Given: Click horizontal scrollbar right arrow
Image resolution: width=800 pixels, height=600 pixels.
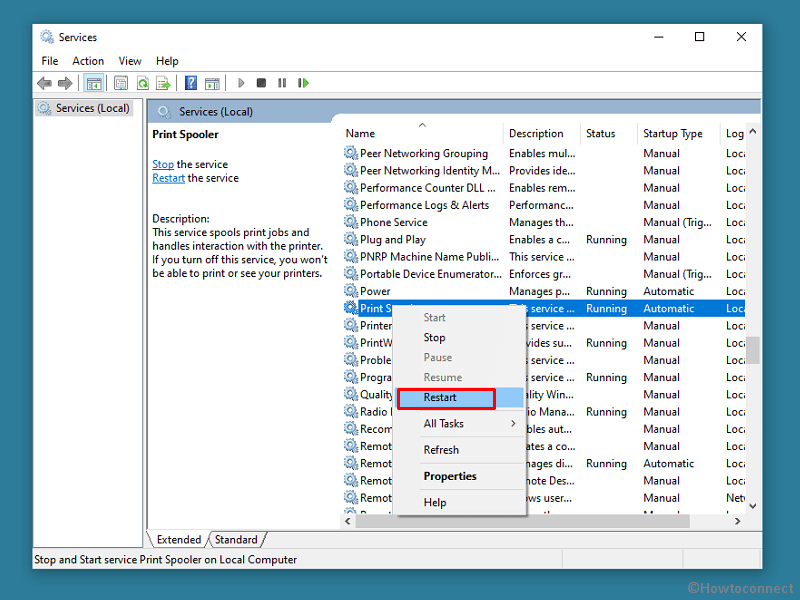Looking at the screenshot, I should (x=737, y=521).
